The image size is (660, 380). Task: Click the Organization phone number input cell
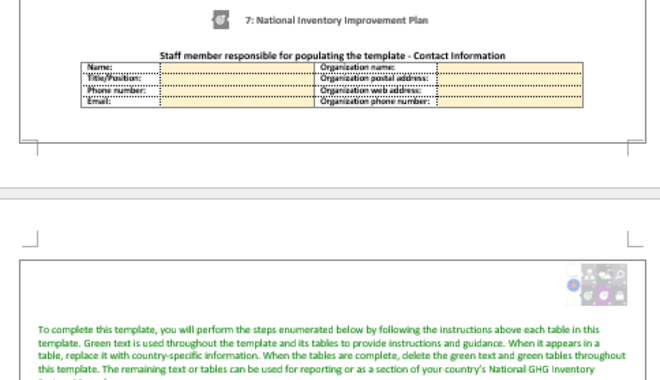click(510, 102)
